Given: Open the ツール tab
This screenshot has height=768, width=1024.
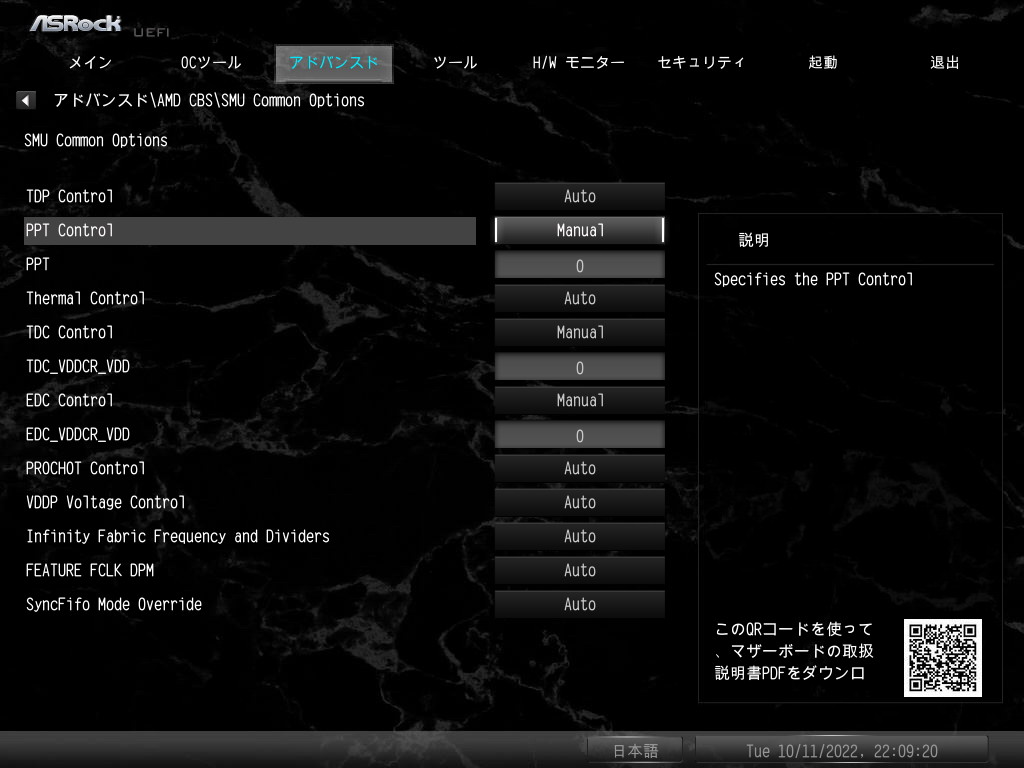Looking at the screenshot, I should (455, 63).
